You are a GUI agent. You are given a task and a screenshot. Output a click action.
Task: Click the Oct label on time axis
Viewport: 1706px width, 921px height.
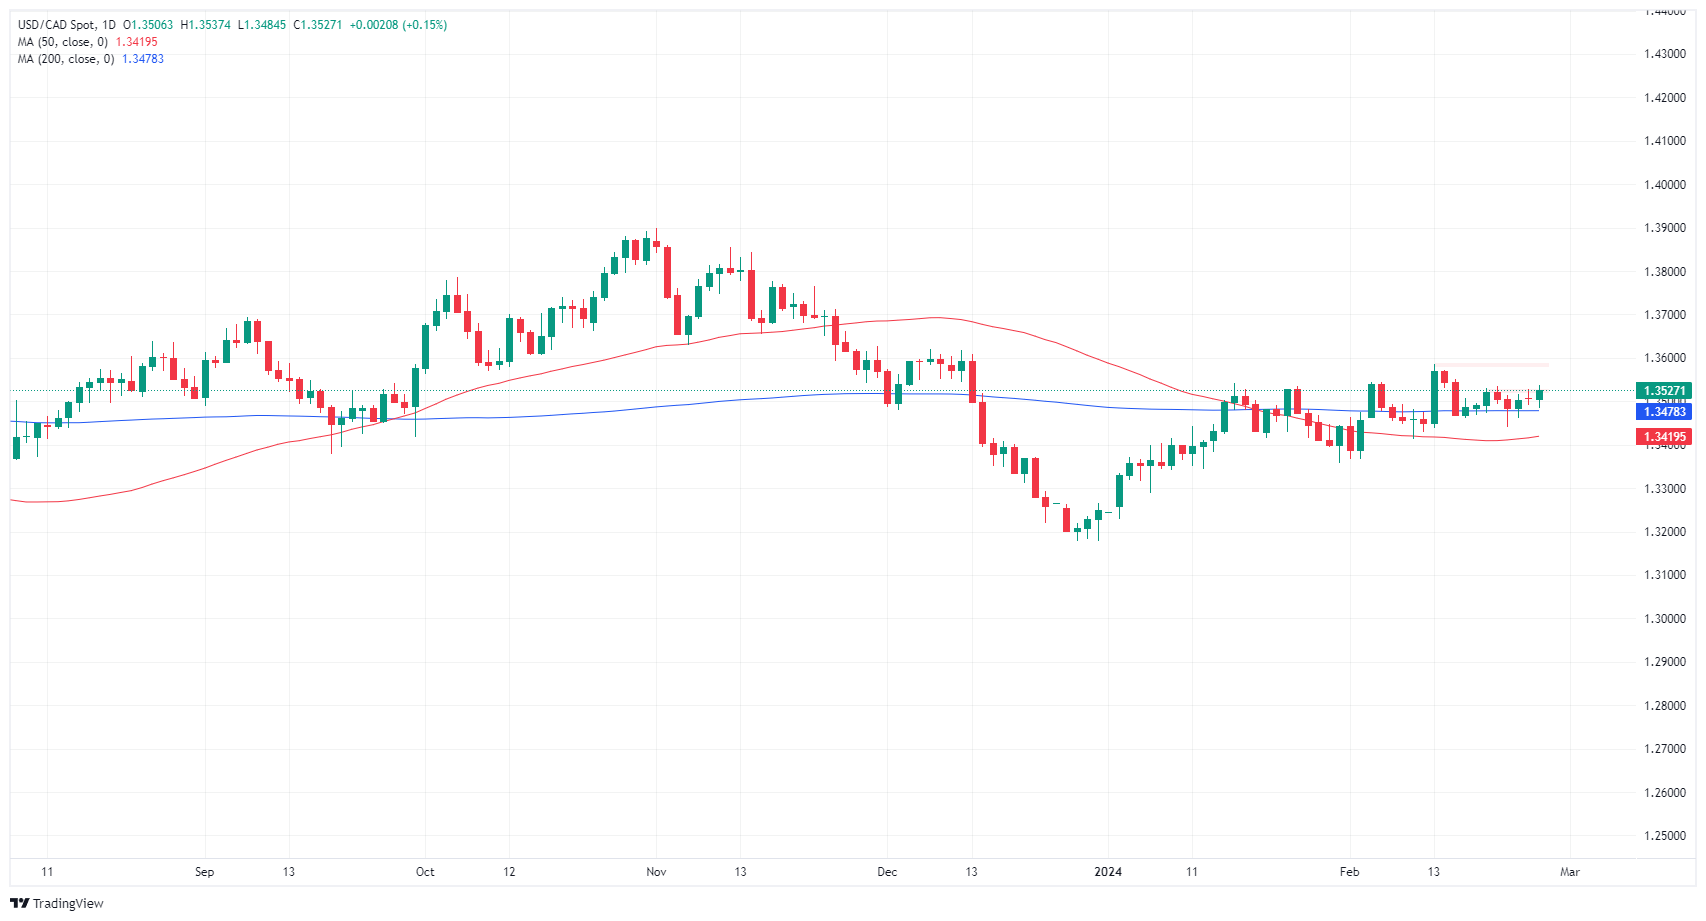[425, 872]
